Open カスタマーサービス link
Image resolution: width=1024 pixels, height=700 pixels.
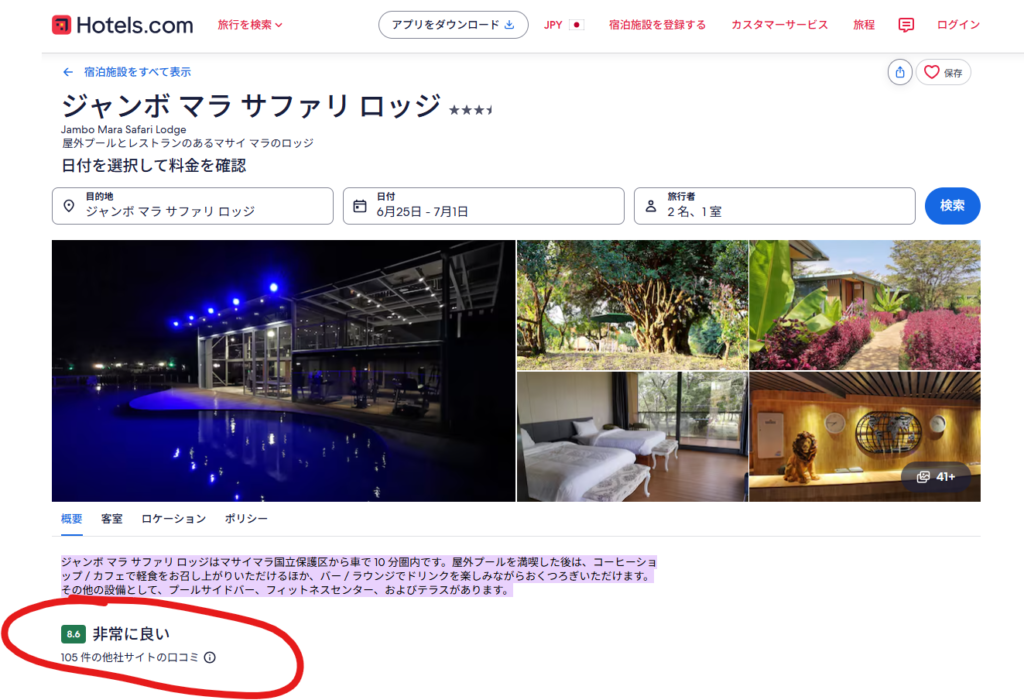(780, 25)
